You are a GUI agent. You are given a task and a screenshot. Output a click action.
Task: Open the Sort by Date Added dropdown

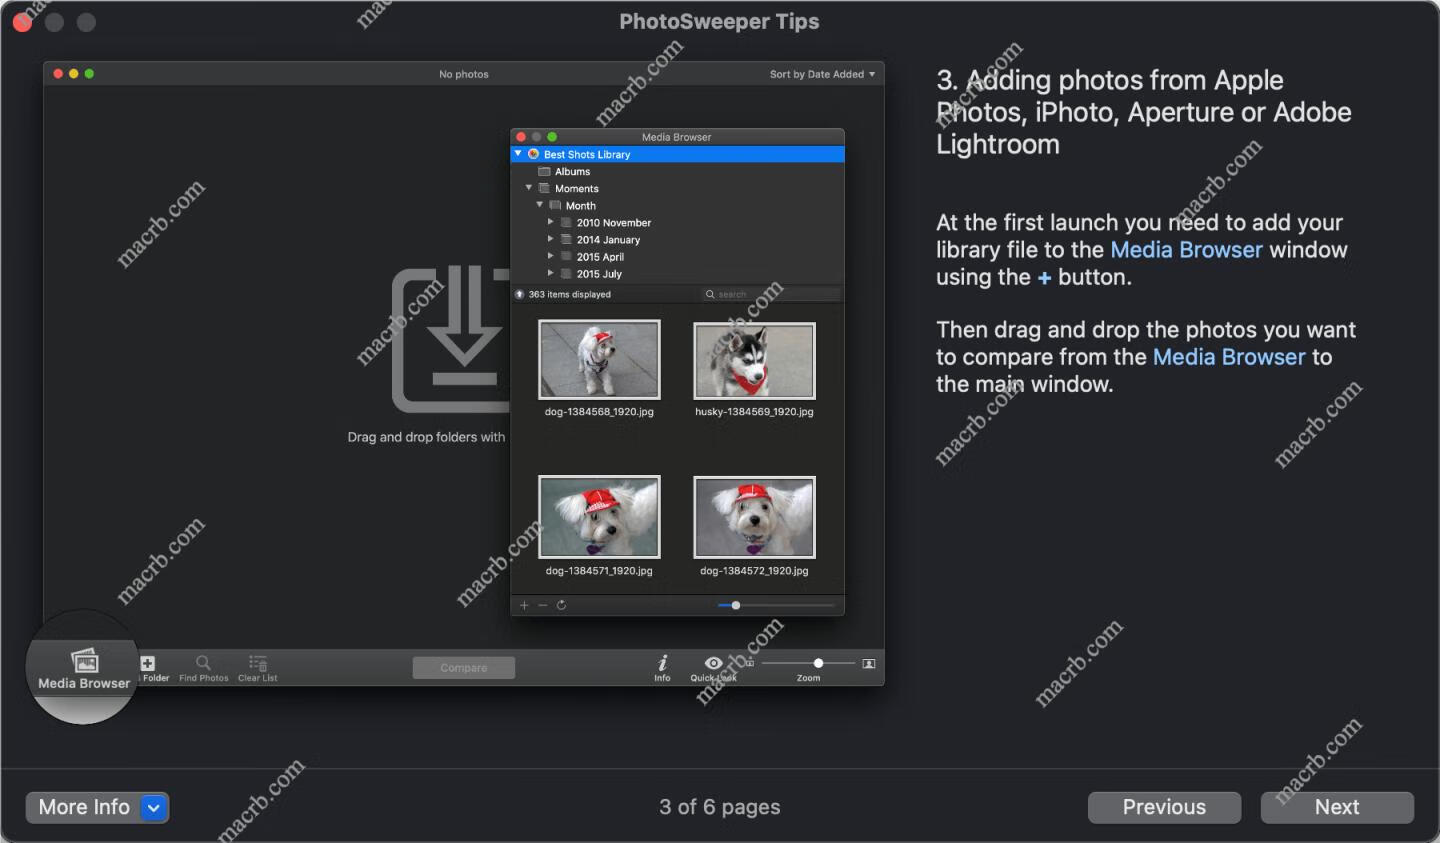(822, 74)
